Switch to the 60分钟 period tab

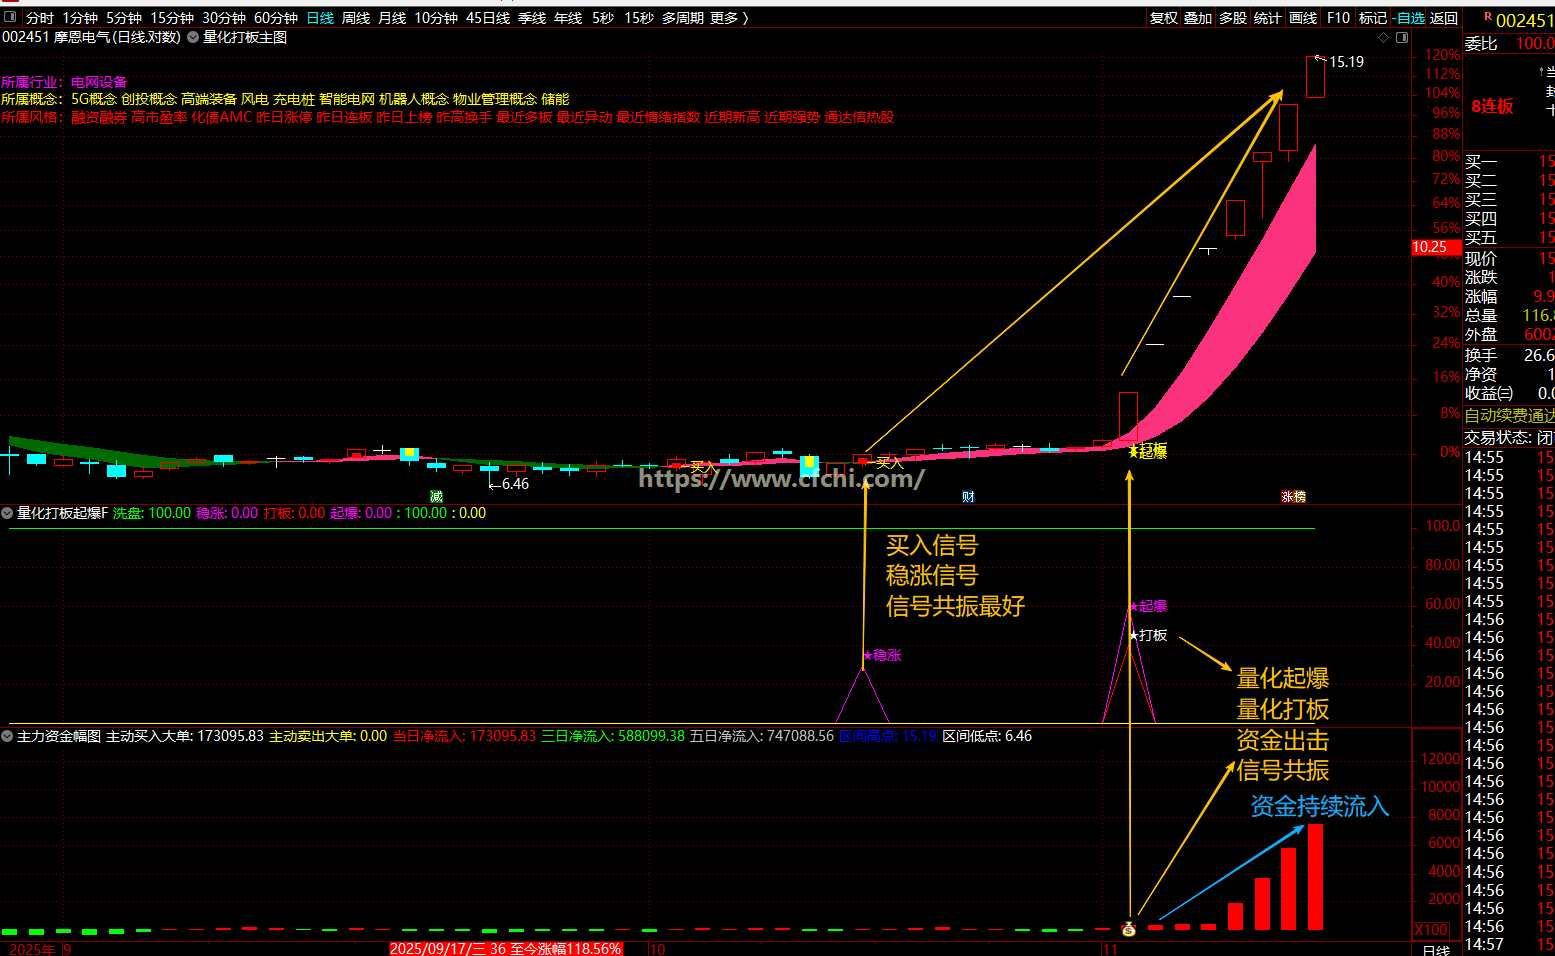[276, 18]
